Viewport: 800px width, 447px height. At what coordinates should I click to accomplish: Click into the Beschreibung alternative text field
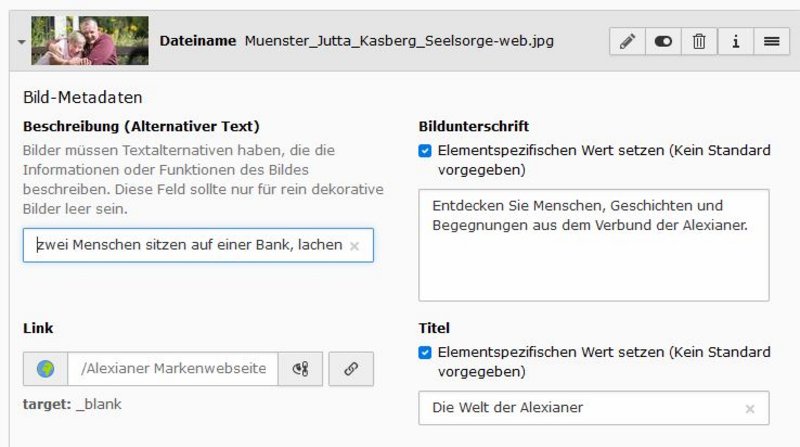[185, 245]
